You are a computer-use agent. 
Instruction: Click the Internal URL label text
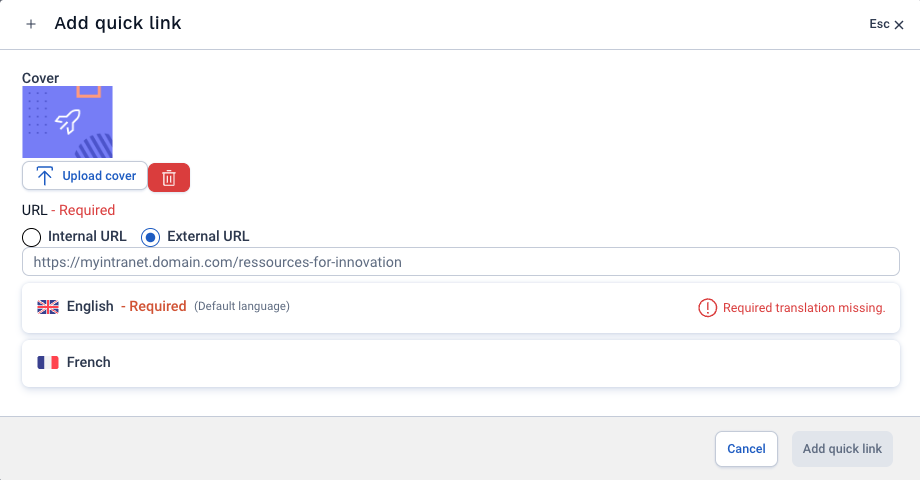click(x=87, y=236)
